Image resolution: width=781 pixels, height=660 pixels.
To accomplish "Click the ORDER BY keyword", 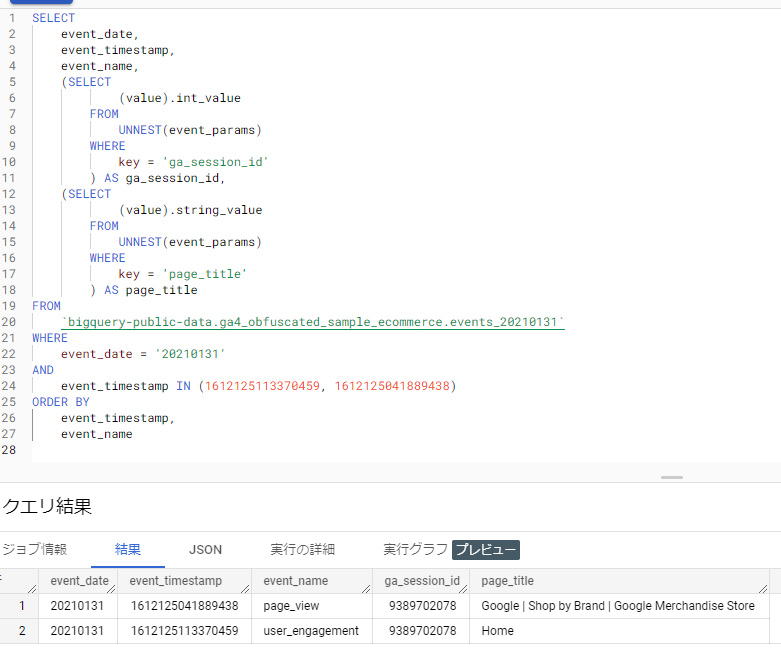I will coord(61,402).
